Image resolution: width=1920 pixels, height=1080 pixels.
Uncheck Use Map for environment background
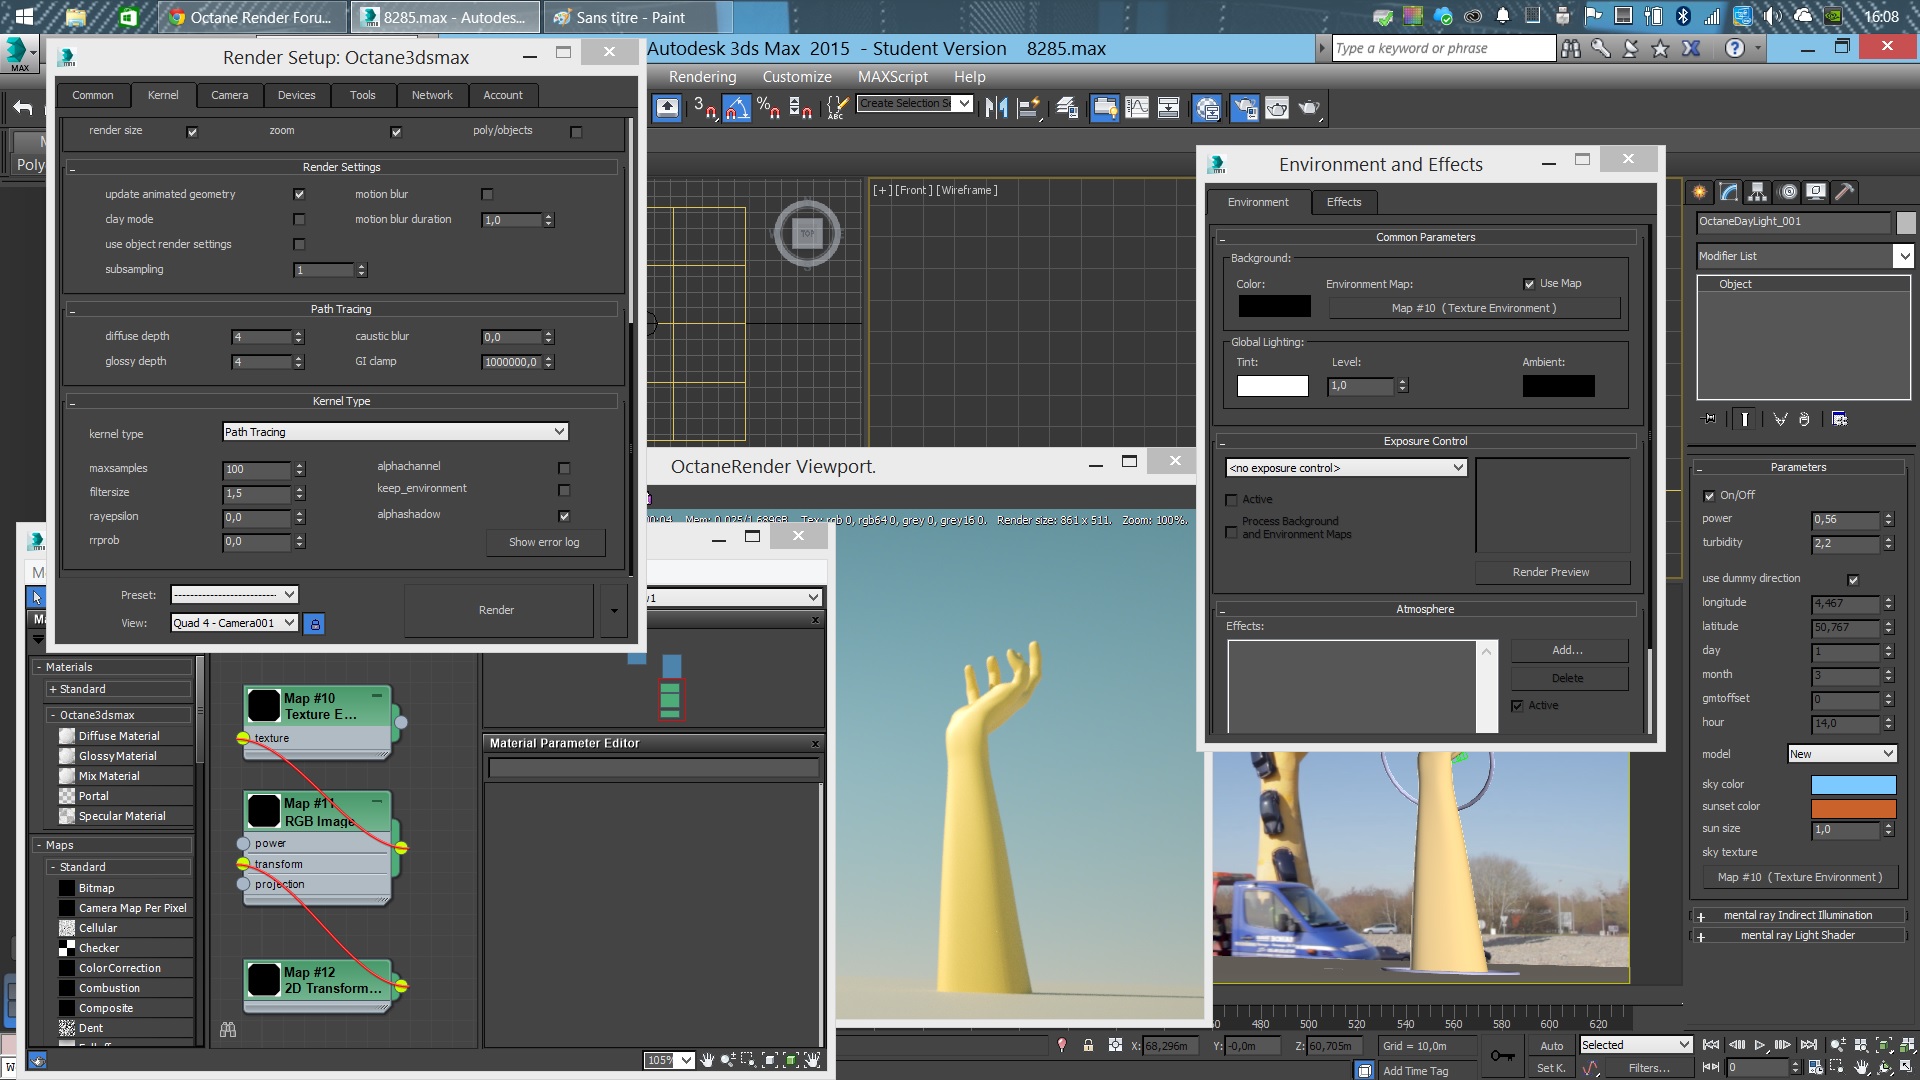coord(1529,284)
